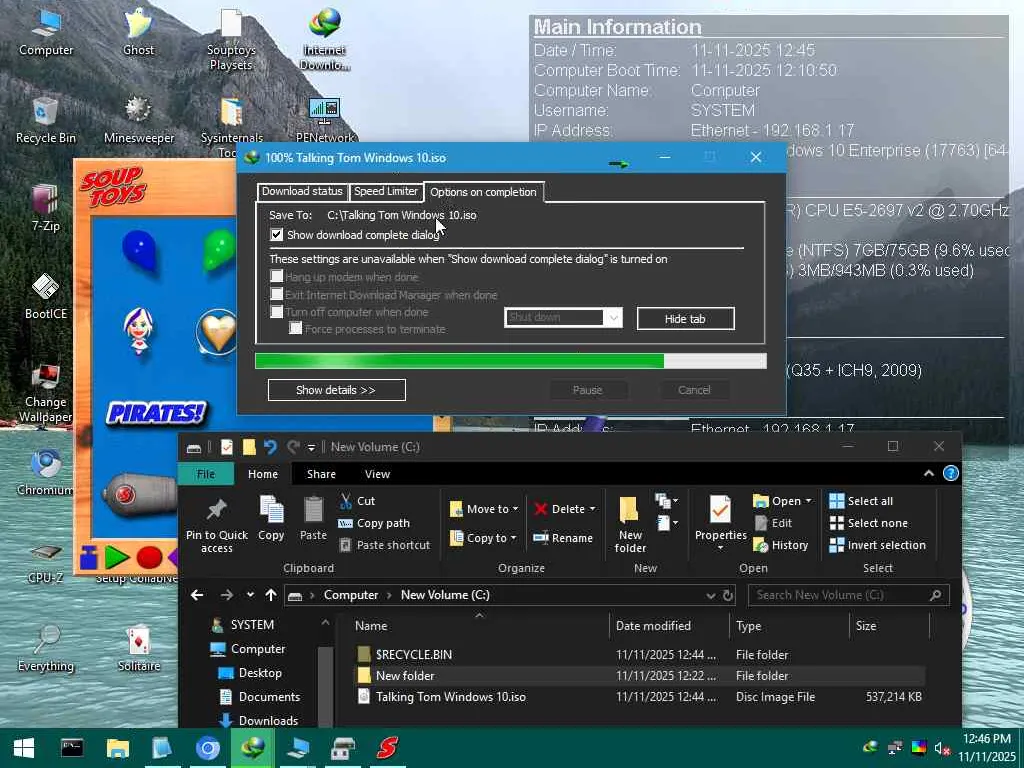Open the Shut down combo box

pos(563,317)
